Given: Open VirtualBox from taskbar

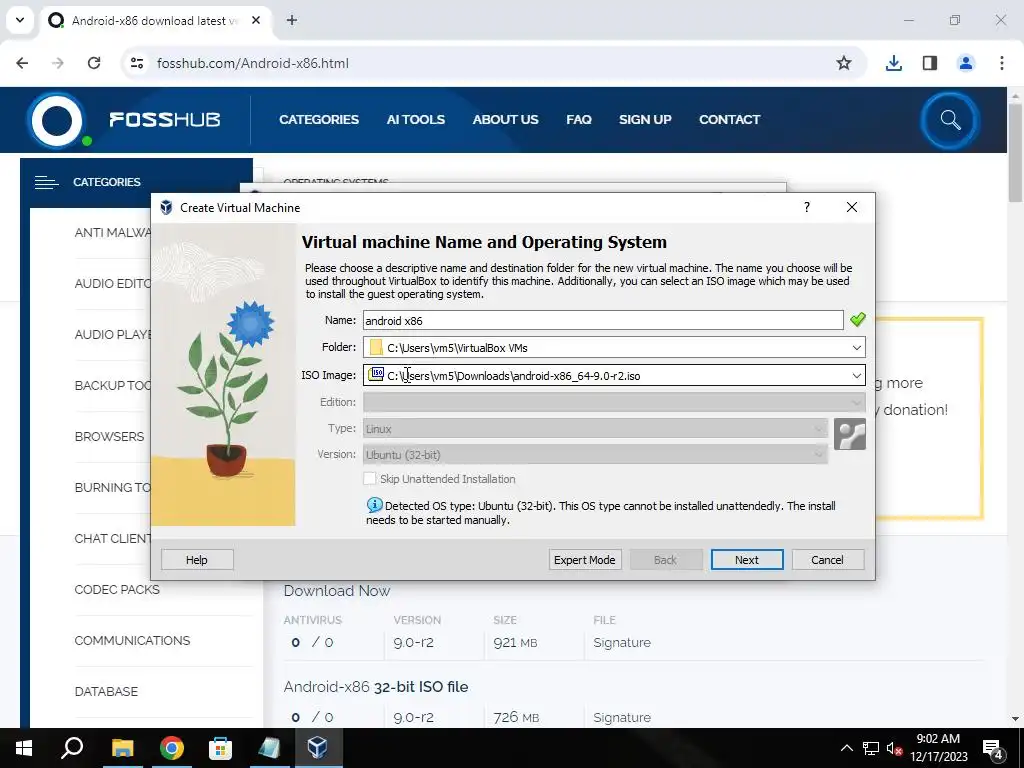Looking at the screenshot, I should point(318,748).
